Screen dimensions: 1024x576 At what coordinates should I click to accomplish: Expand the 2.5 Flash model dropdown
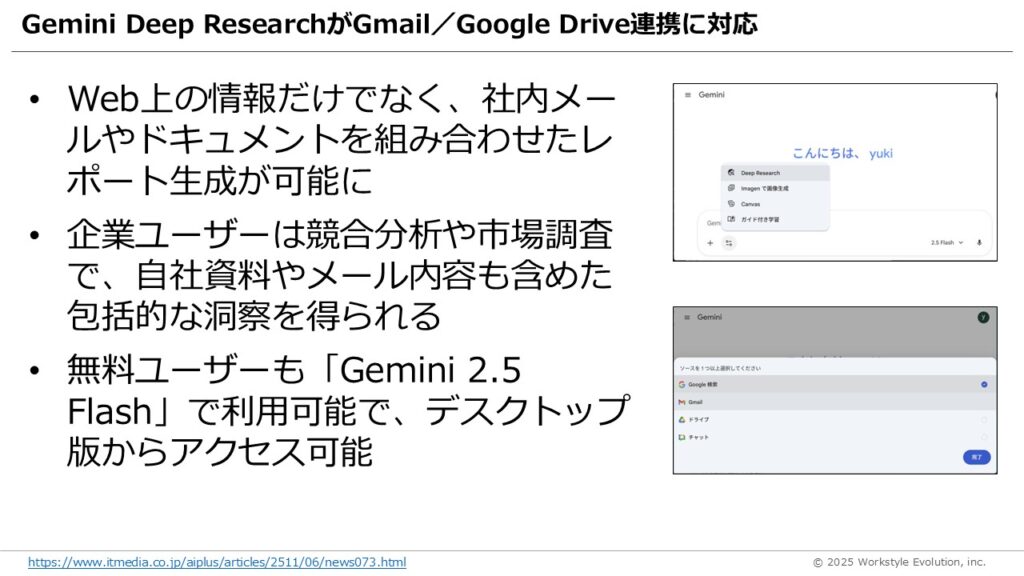point(947,243)
